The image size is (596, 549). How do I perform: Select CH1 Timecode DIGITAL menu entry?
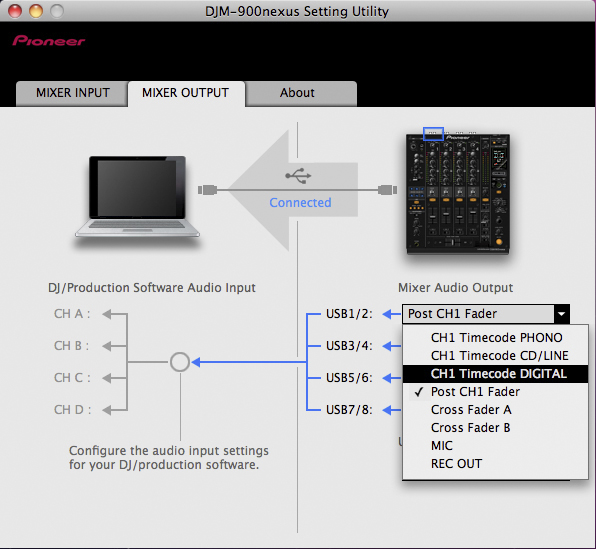click(495, 374)
